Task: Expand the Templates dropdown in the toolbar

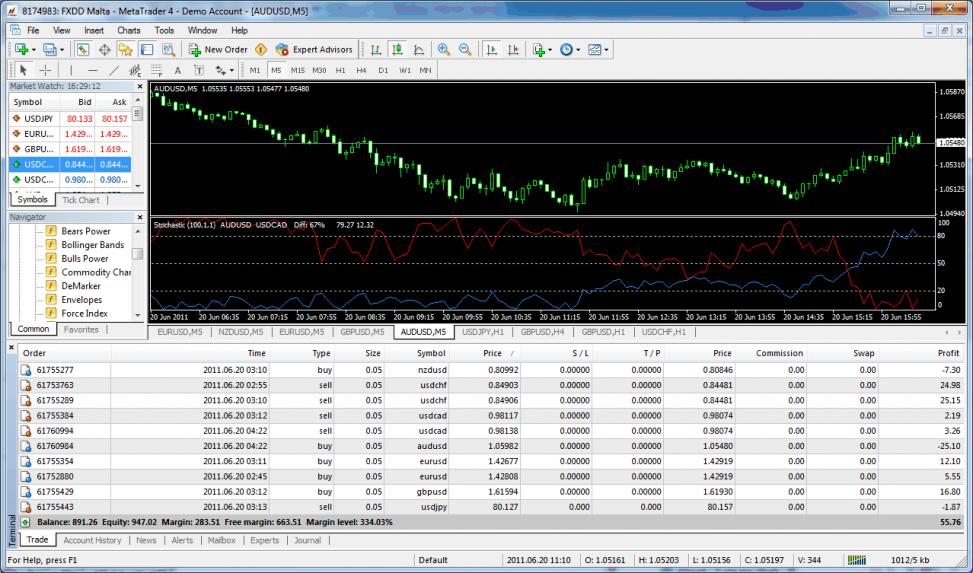Action: point(598,49)
